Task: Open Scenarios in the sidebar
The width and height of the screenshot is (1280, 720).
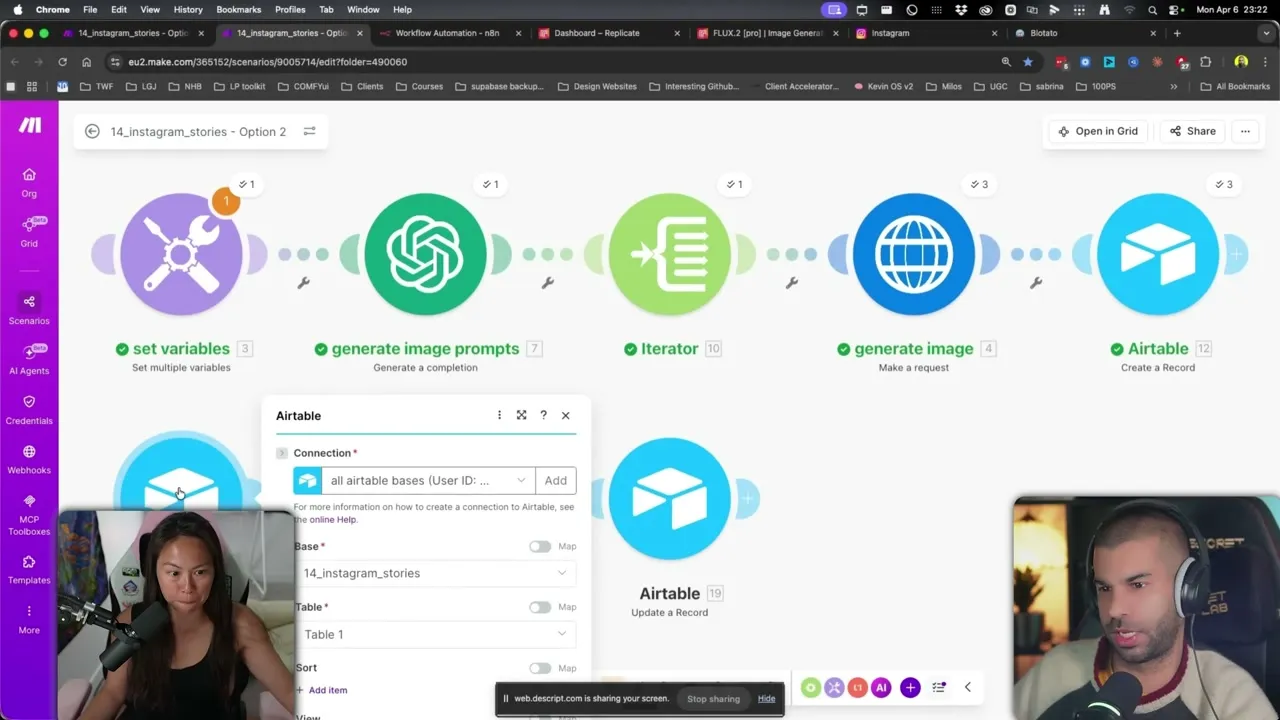Action: (29, 309)
